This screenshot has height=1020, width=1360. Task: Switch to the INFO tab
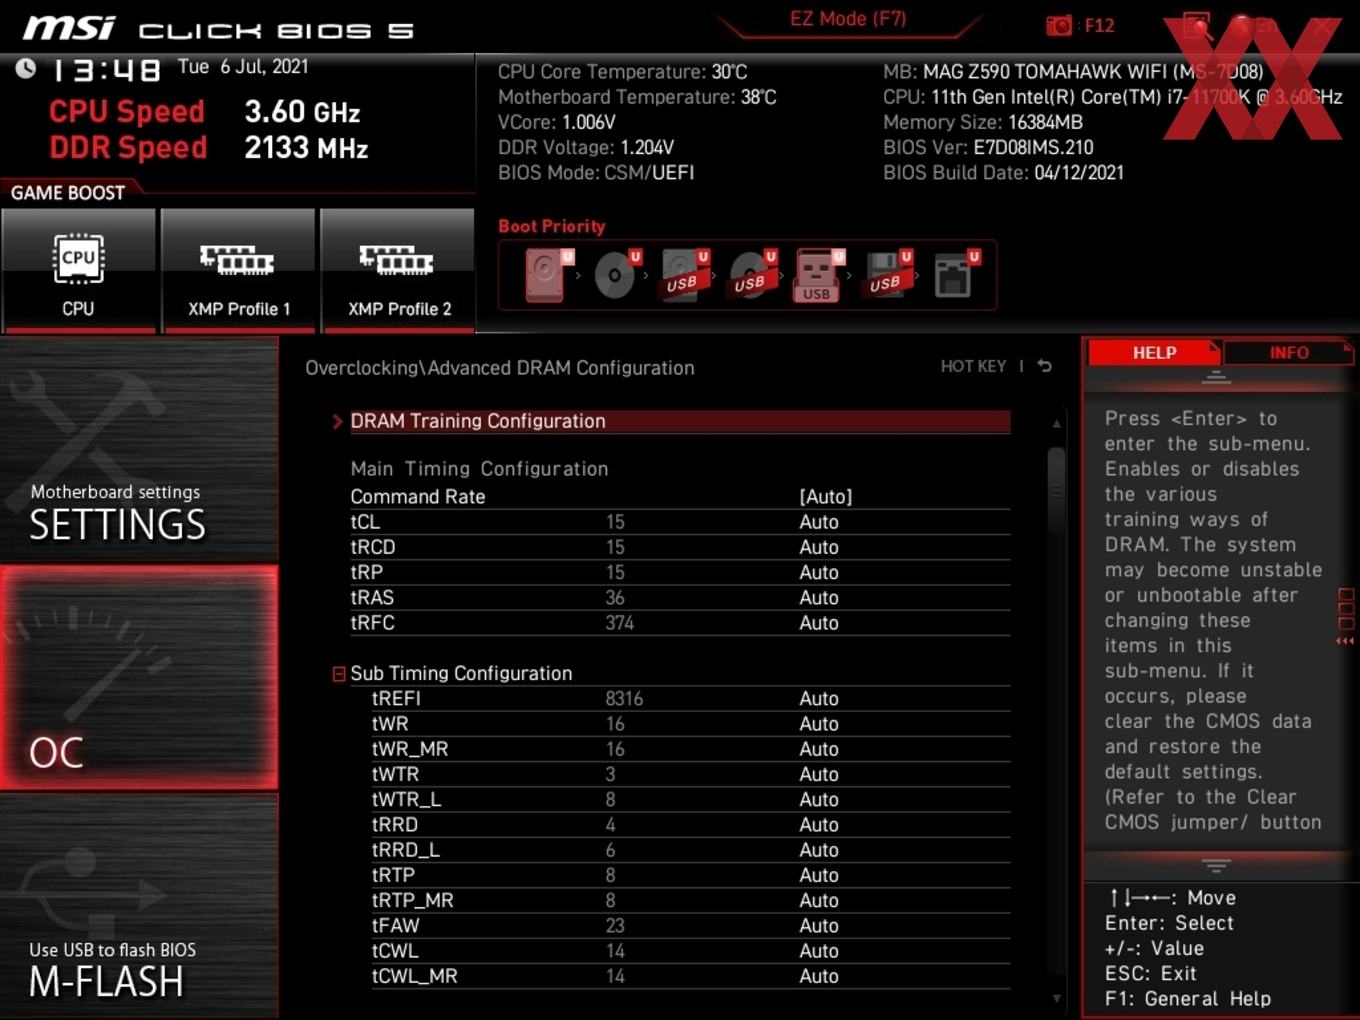click(x=1289, y=352)
